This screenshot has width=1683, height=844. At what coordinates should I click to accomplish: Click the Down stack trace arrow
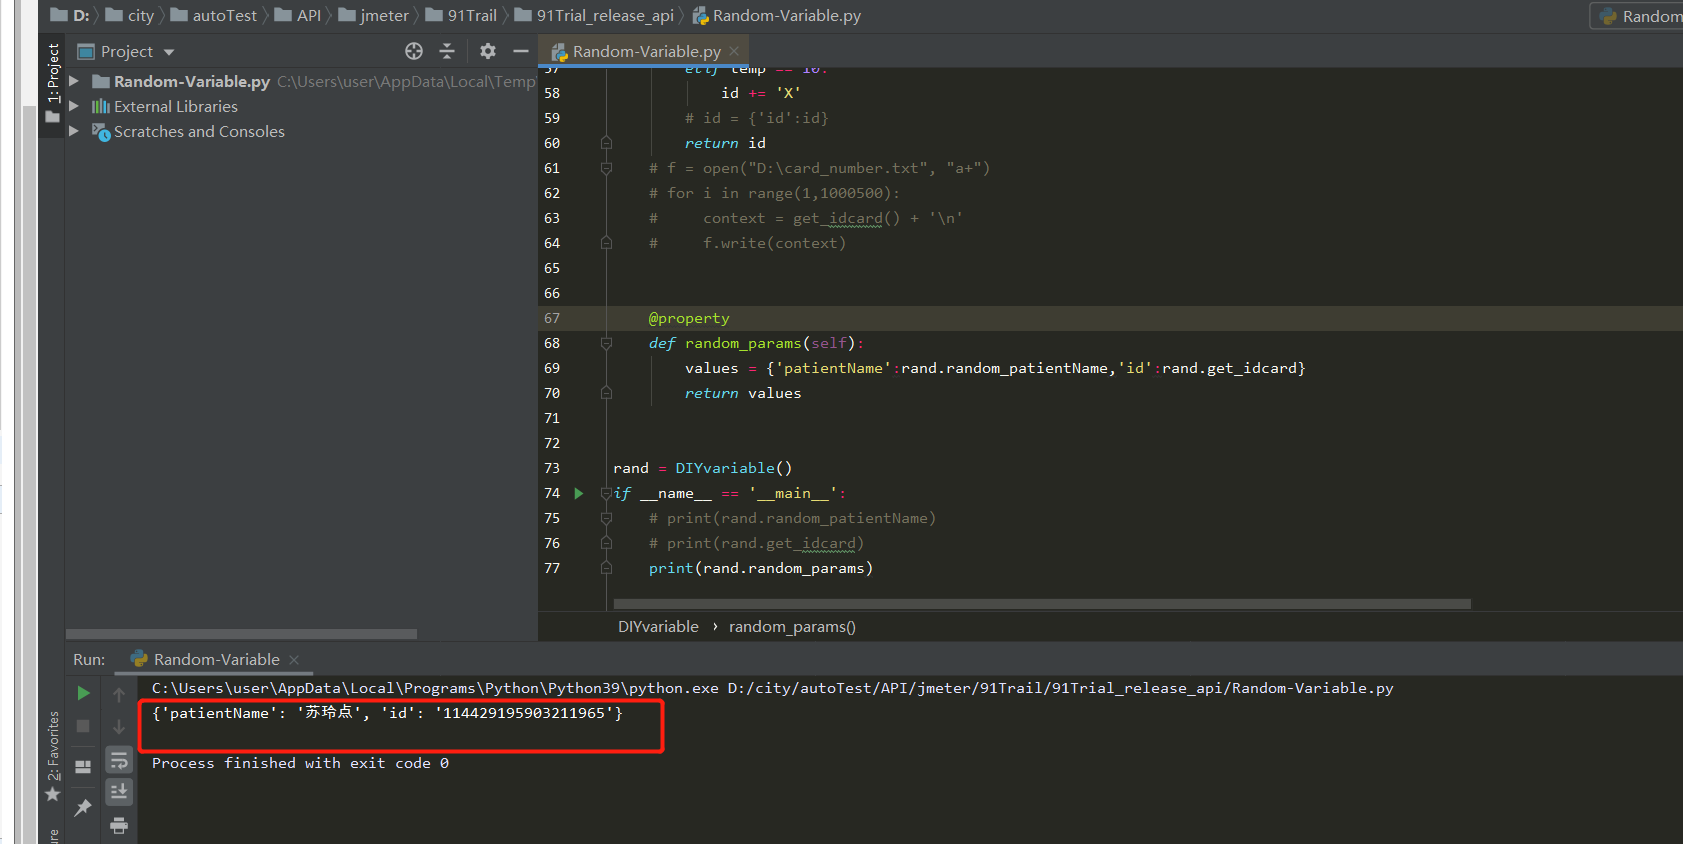coord(119,727)
